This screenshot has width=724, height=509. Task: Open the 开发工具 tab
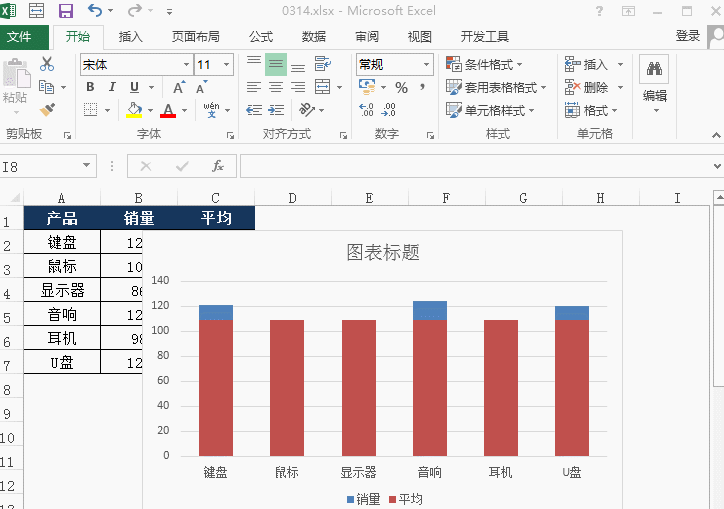coord(485,36)
